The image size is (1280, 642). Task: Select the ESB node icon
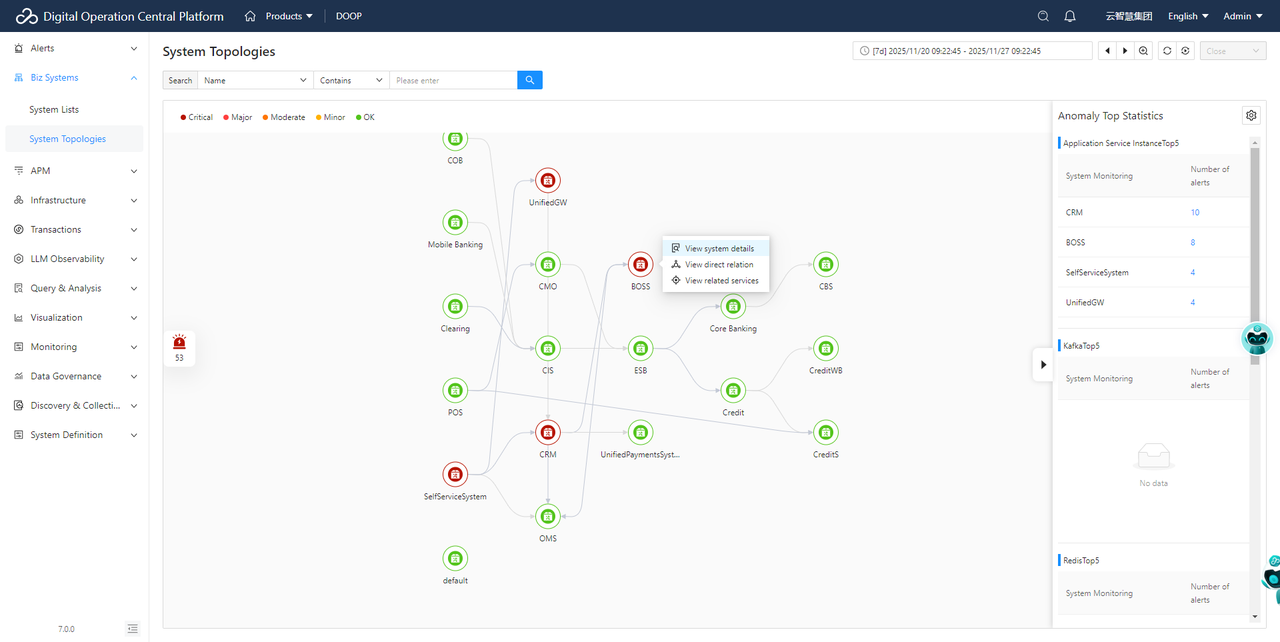click(640, 349)
